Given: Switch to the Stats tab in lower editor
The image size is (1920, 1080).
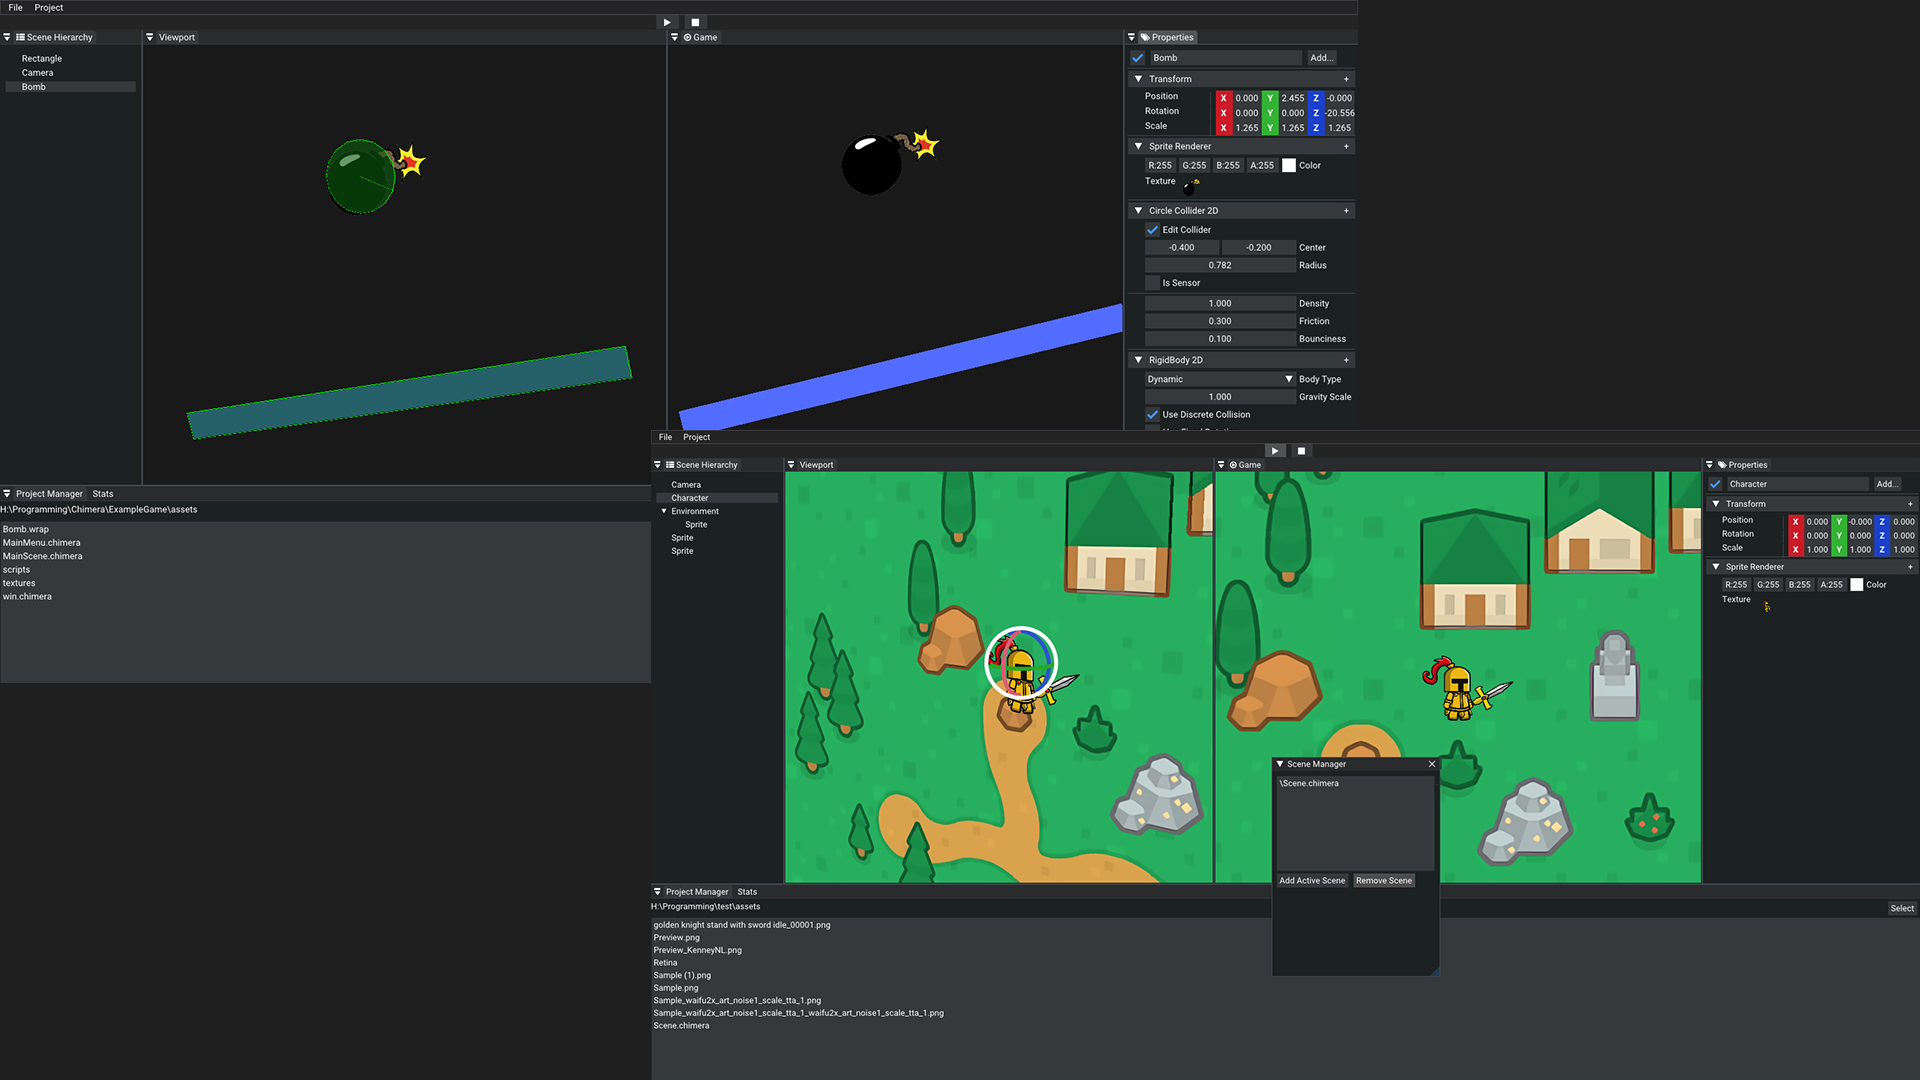Looking at the screenshot, I should [747, 892].
